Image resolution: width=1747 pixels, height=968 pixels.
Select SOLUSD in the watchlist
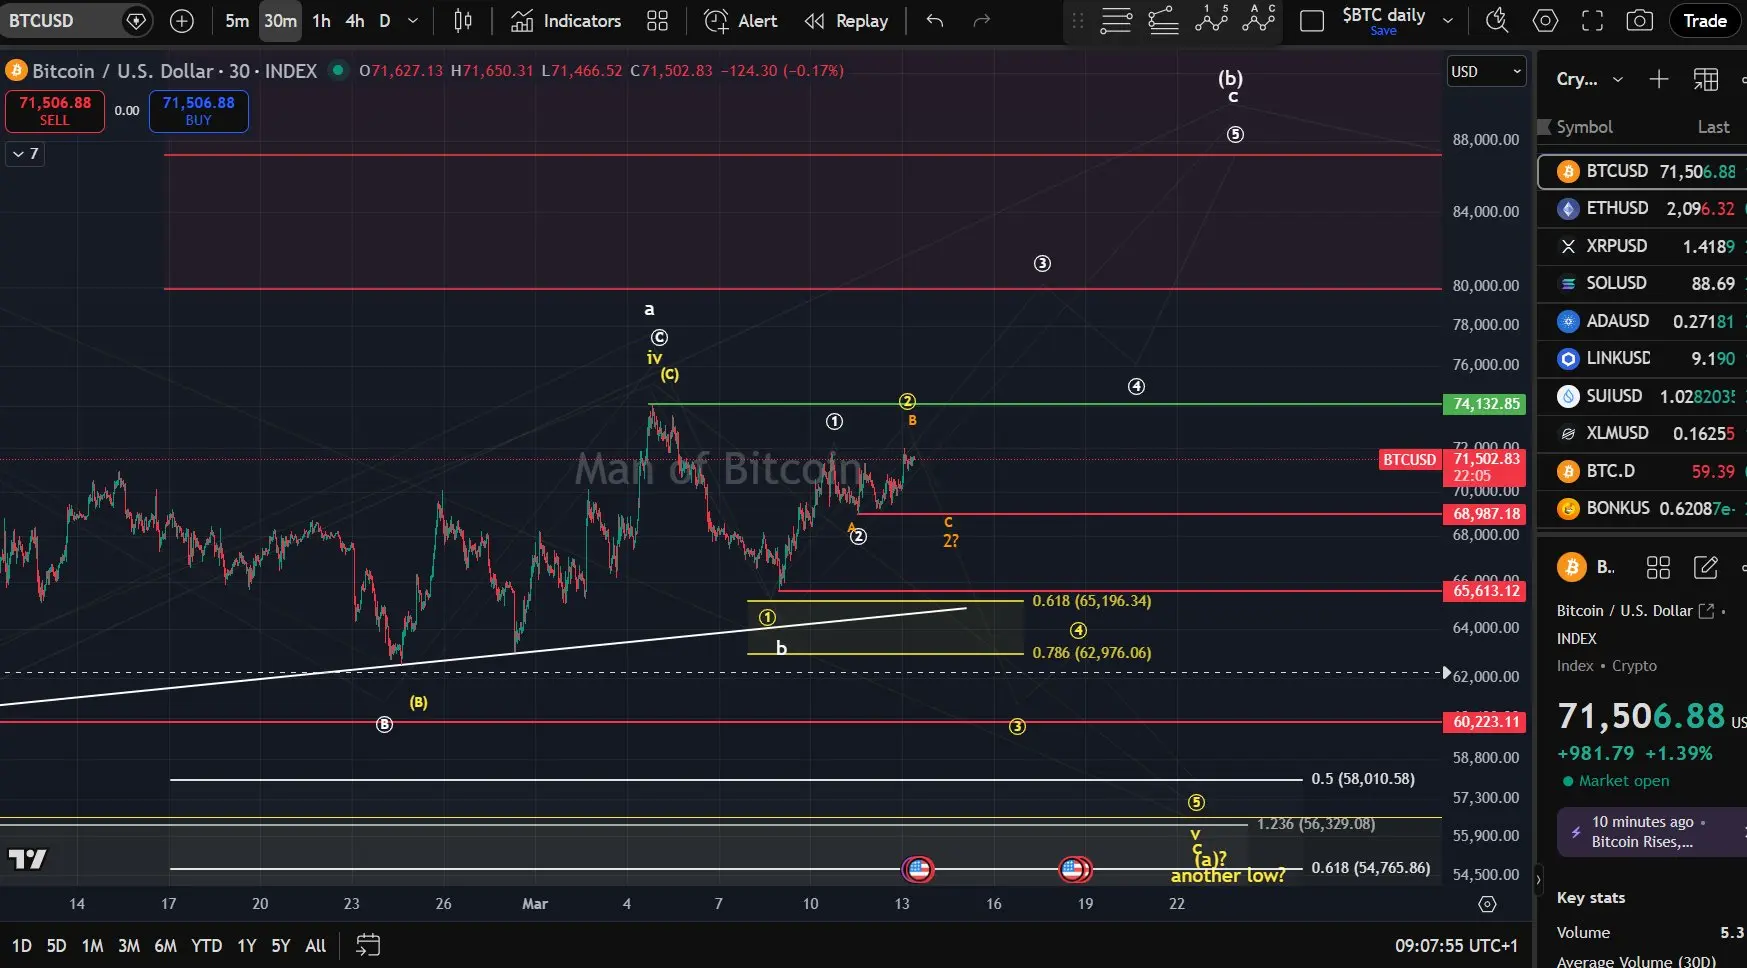point(1642,283)
